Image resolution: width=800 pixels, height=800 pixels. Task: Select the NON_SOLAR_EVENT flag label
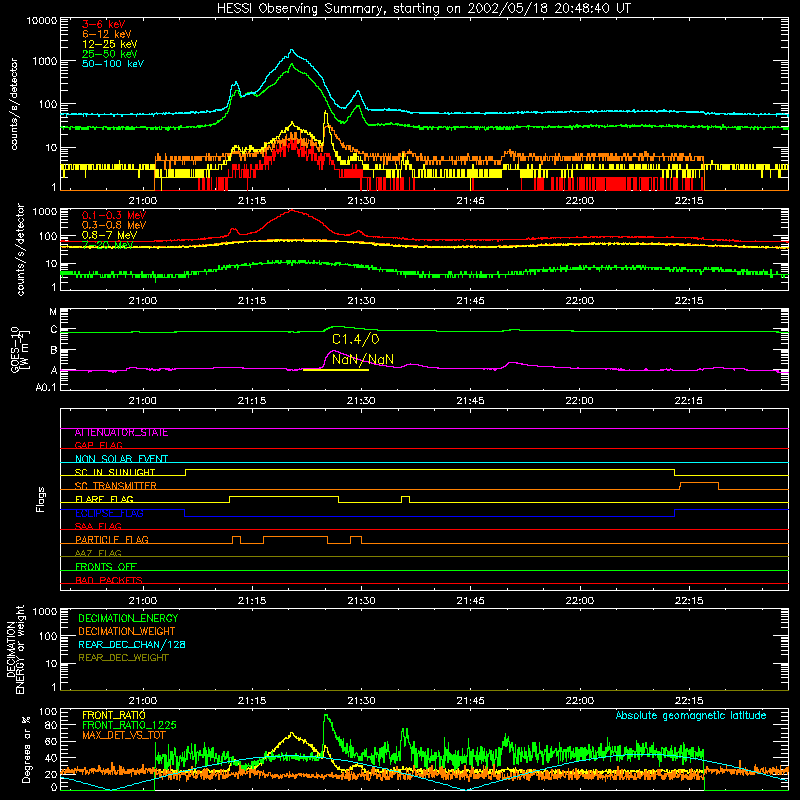tap(121, 459)
